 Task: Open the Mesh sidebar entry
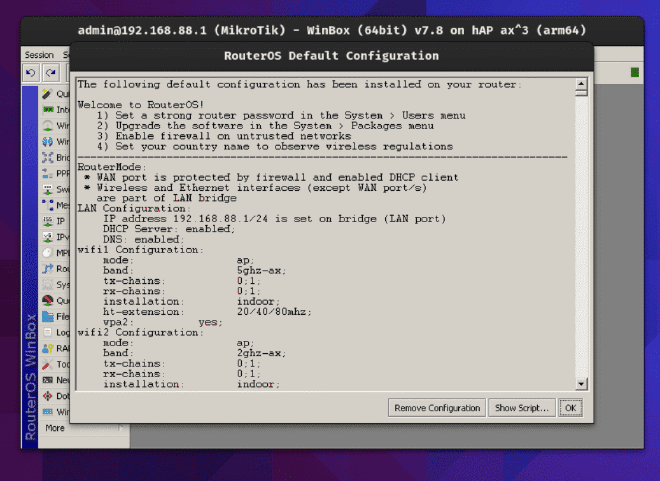[x=55, y=205]
